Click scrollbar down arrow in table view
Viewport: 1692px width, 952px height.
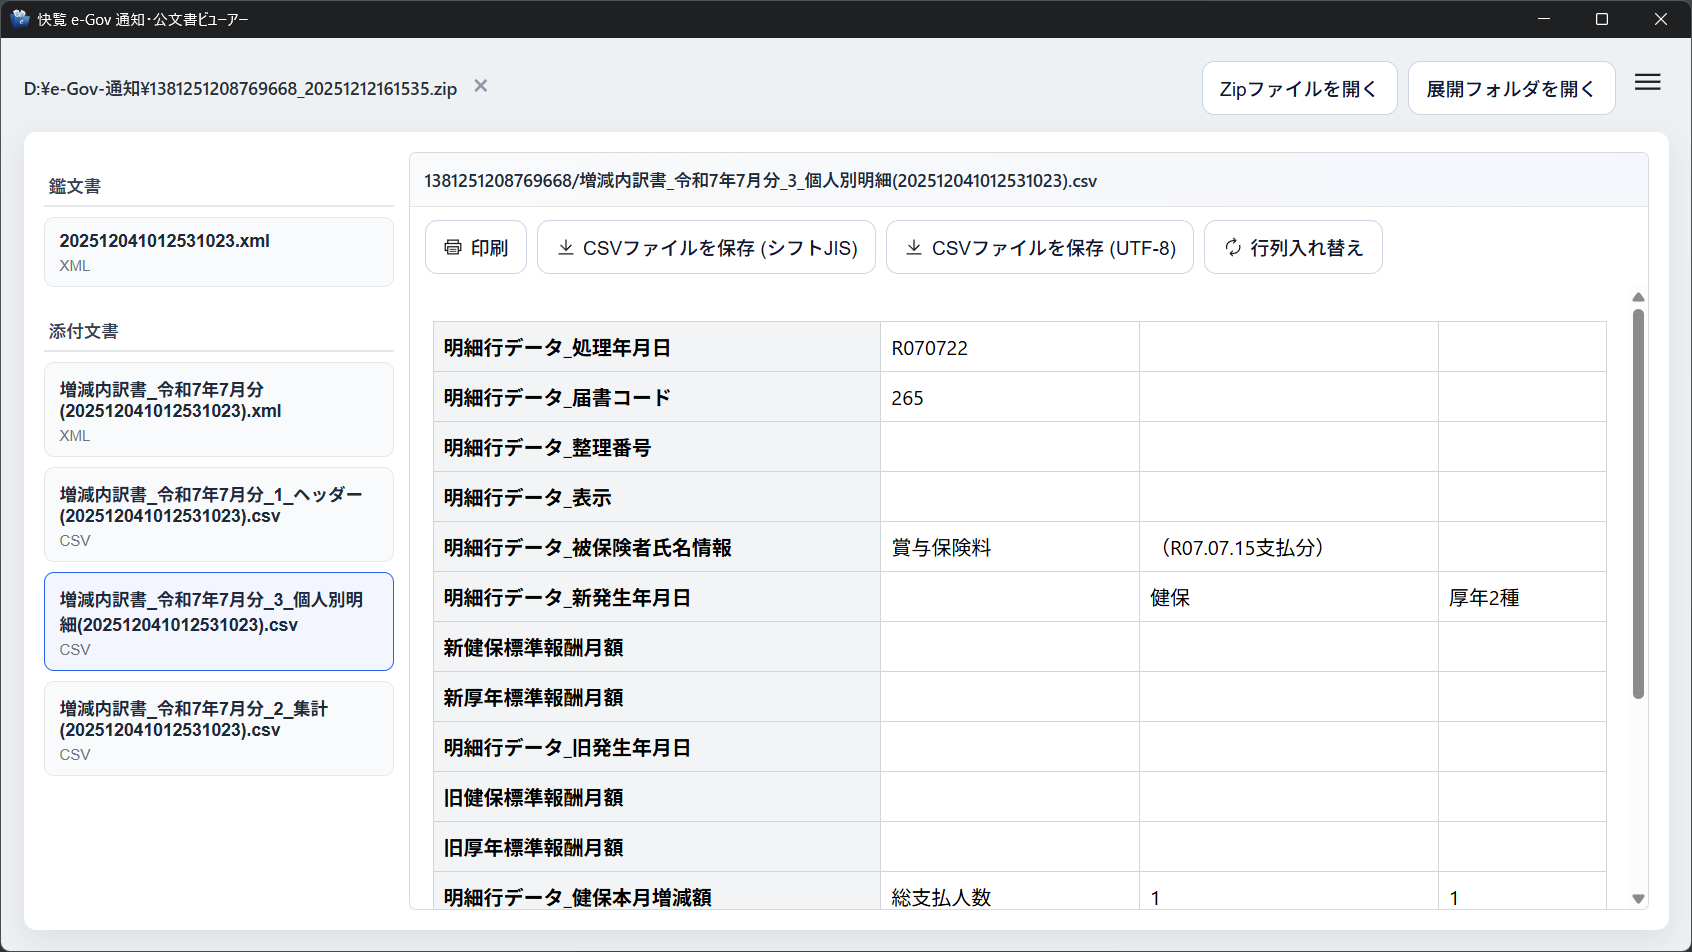tap(1638, 899)
